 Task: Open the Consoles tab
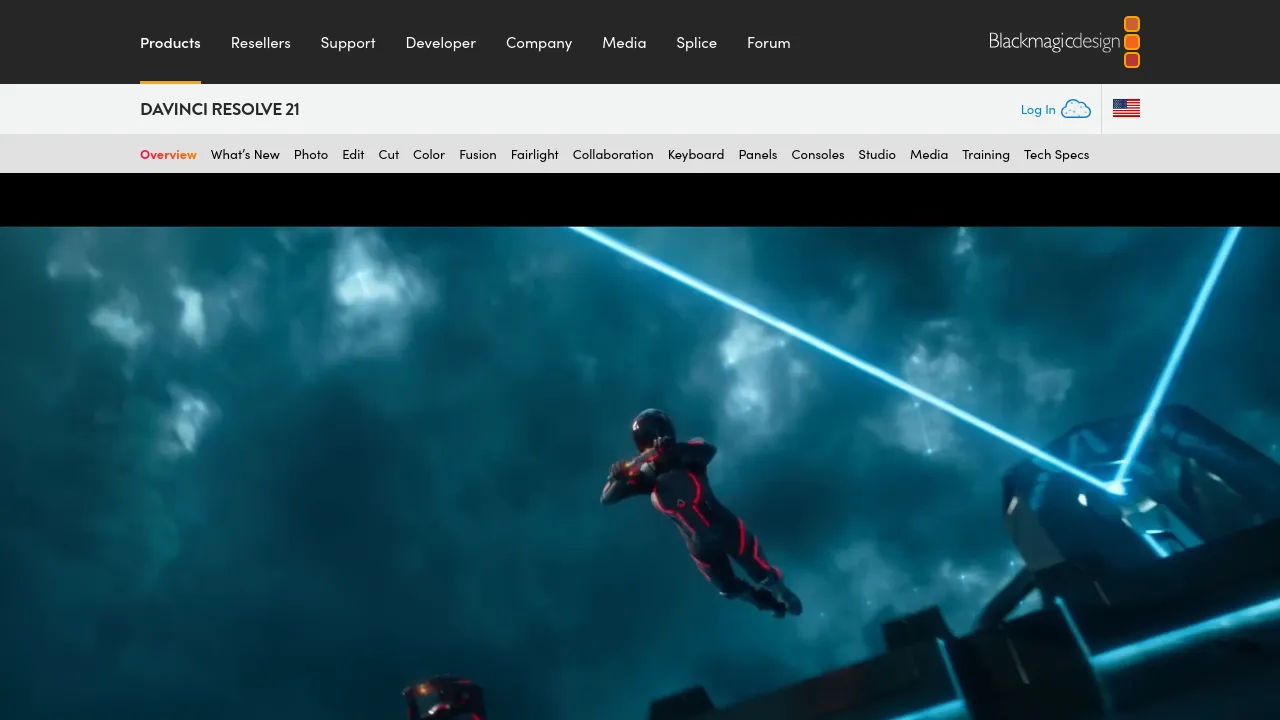pos(818,155)
